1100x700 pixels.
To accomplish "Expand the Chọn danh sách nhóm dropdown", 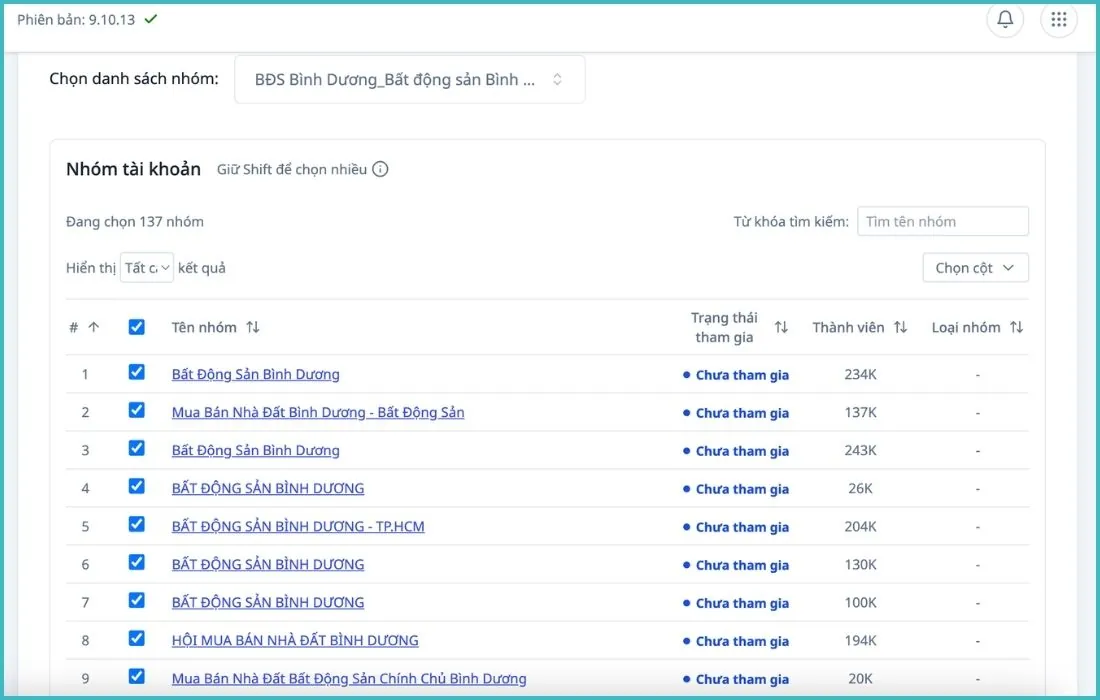I will tap(410, 79).
